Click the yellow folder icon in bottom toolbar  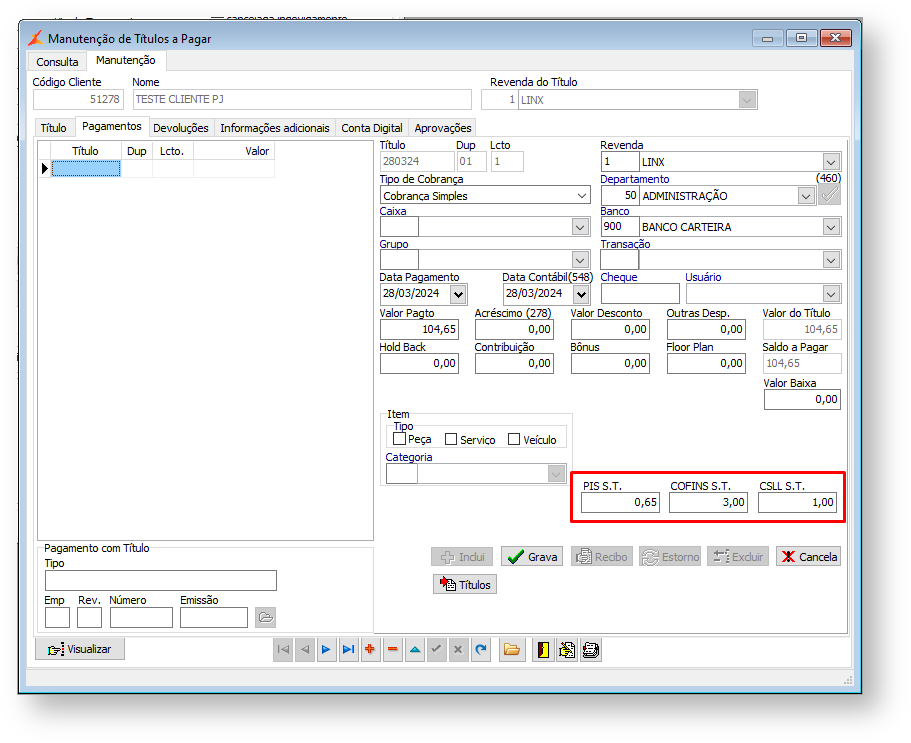tap(512, 650)
